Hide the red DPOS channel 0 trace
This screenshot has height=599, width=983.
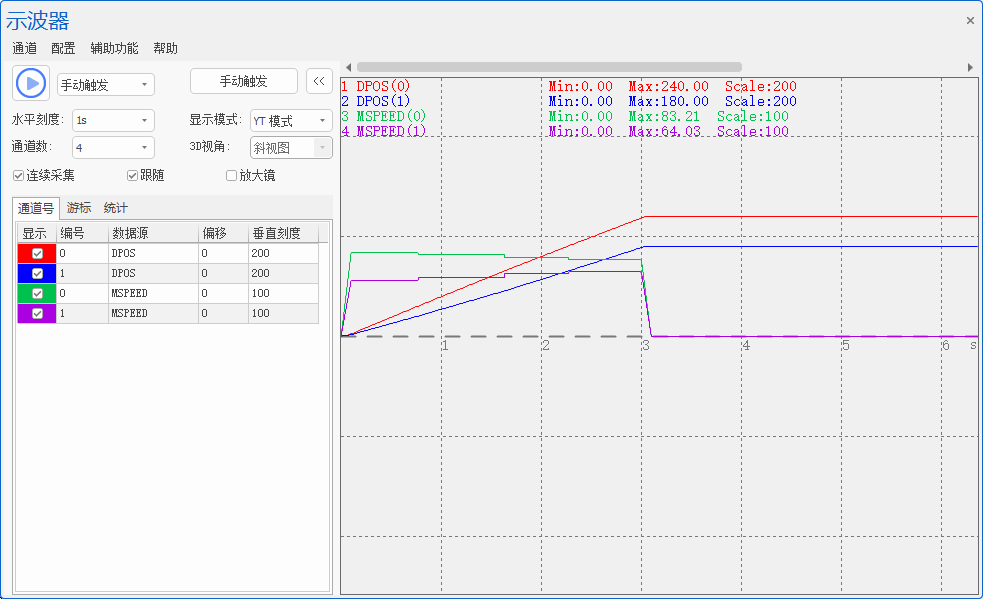[38, 253]
